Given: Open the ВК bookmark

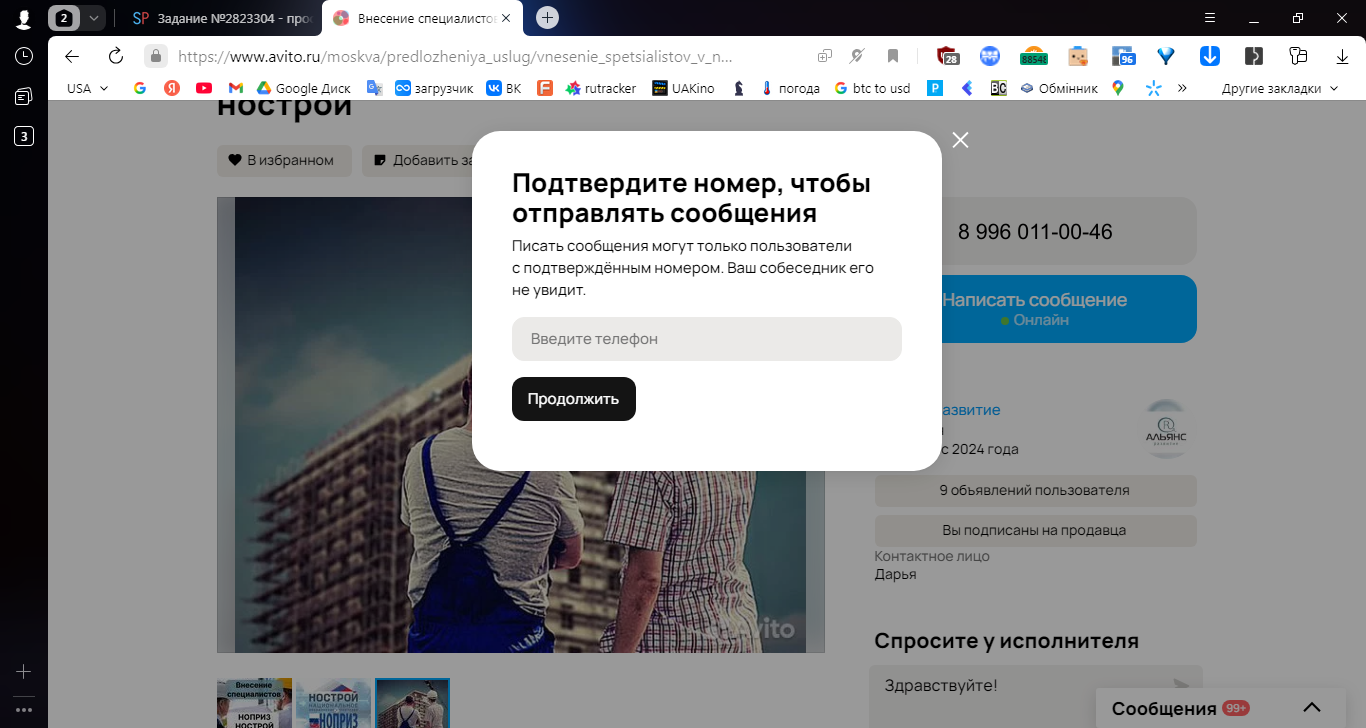Looking at the screenshot, I should tap(504, 88).
